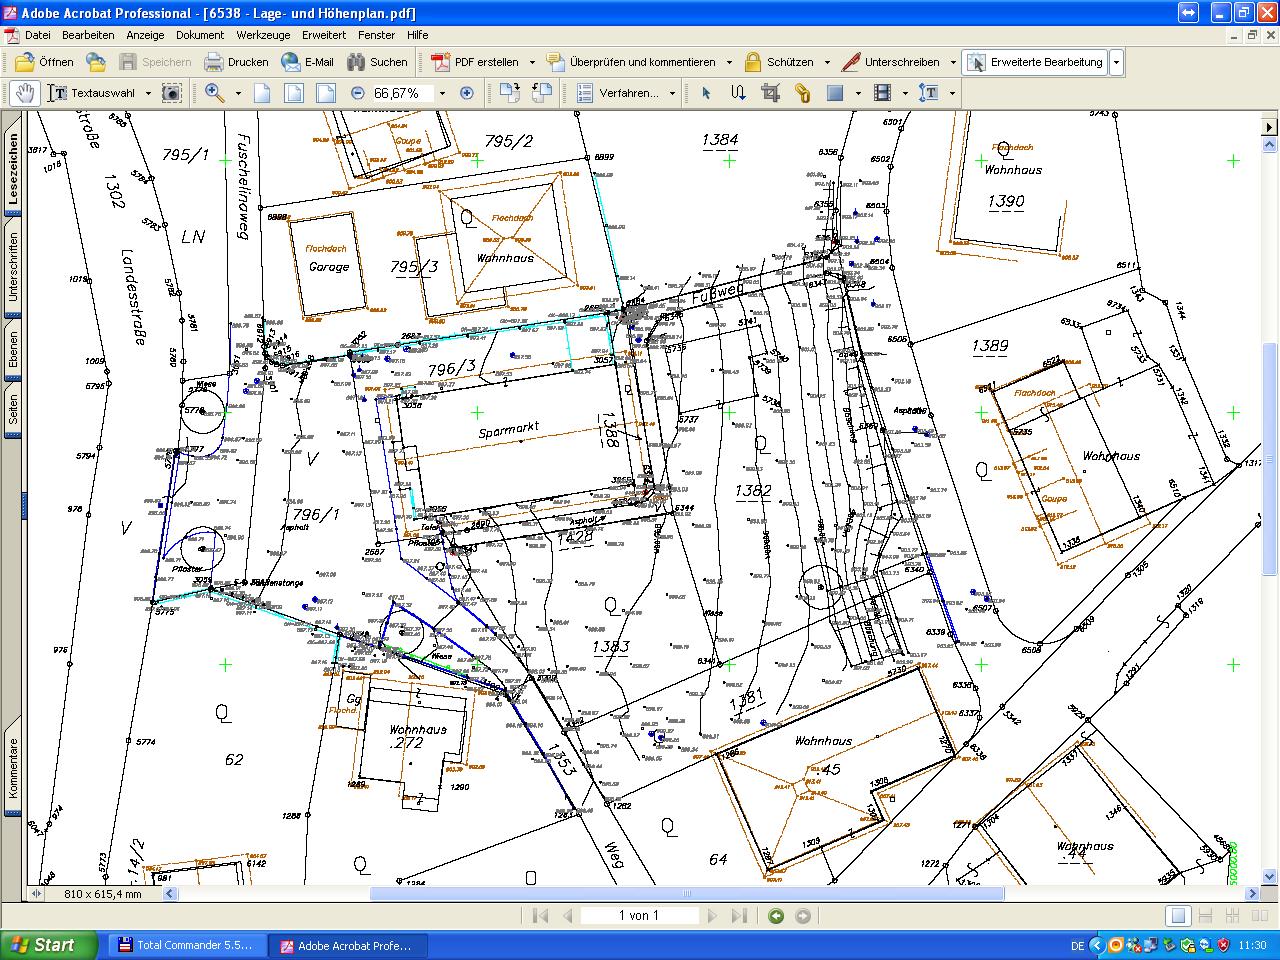Open Total Commander from the taskbar
Viewport: 1280px width, 960px height.
tap(188, 945)
